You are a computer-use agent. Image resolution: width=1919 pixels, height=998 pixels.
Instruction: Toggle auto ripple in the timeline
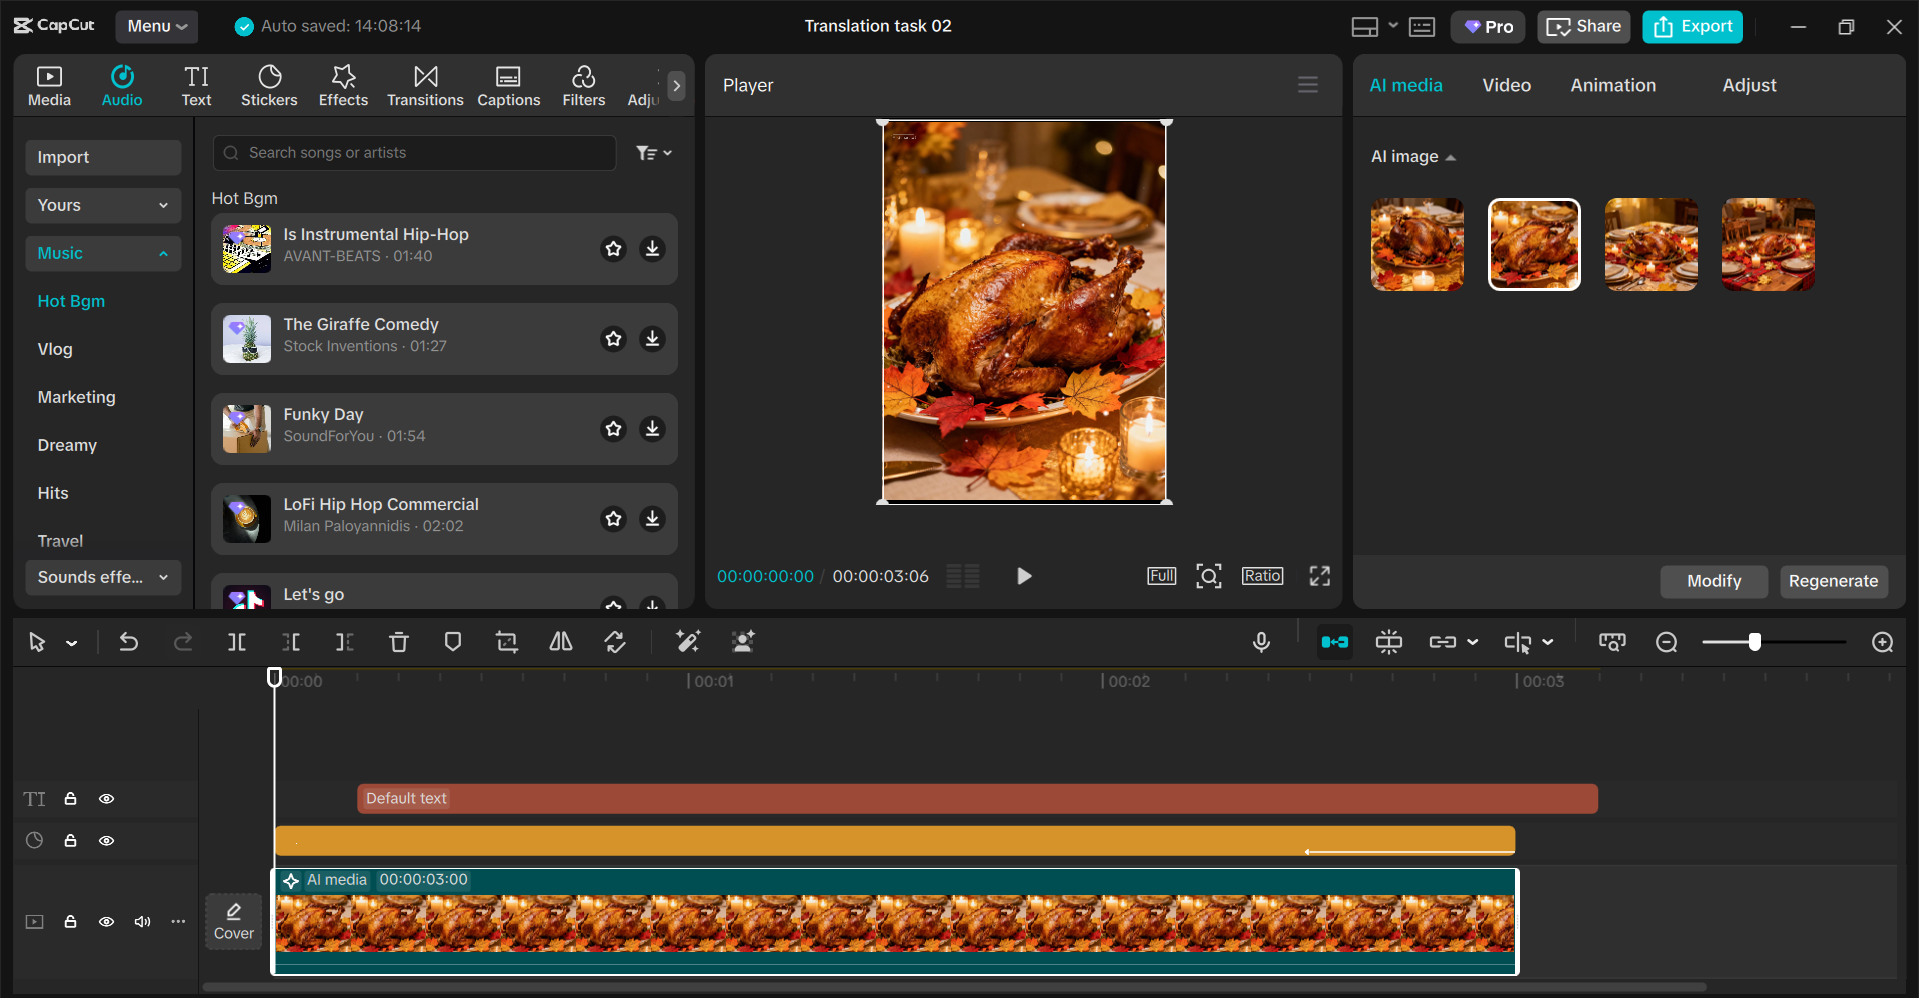[x=1334, y=642]
